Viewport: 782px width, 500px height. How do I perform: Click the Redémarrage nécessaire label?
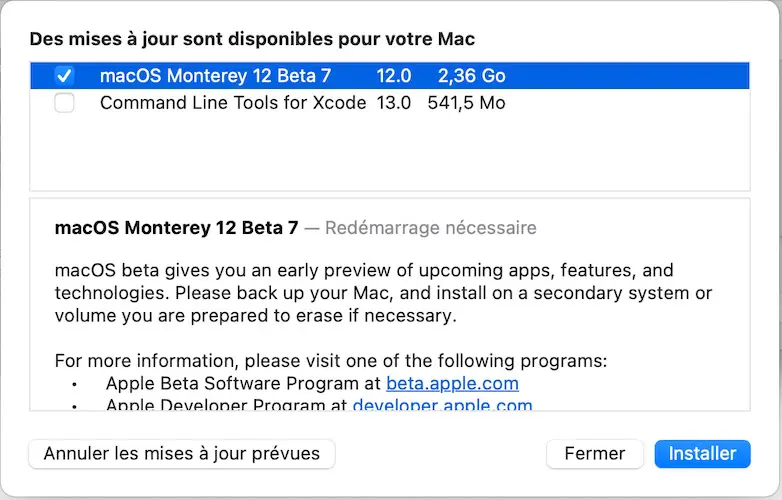click(430, 228)
